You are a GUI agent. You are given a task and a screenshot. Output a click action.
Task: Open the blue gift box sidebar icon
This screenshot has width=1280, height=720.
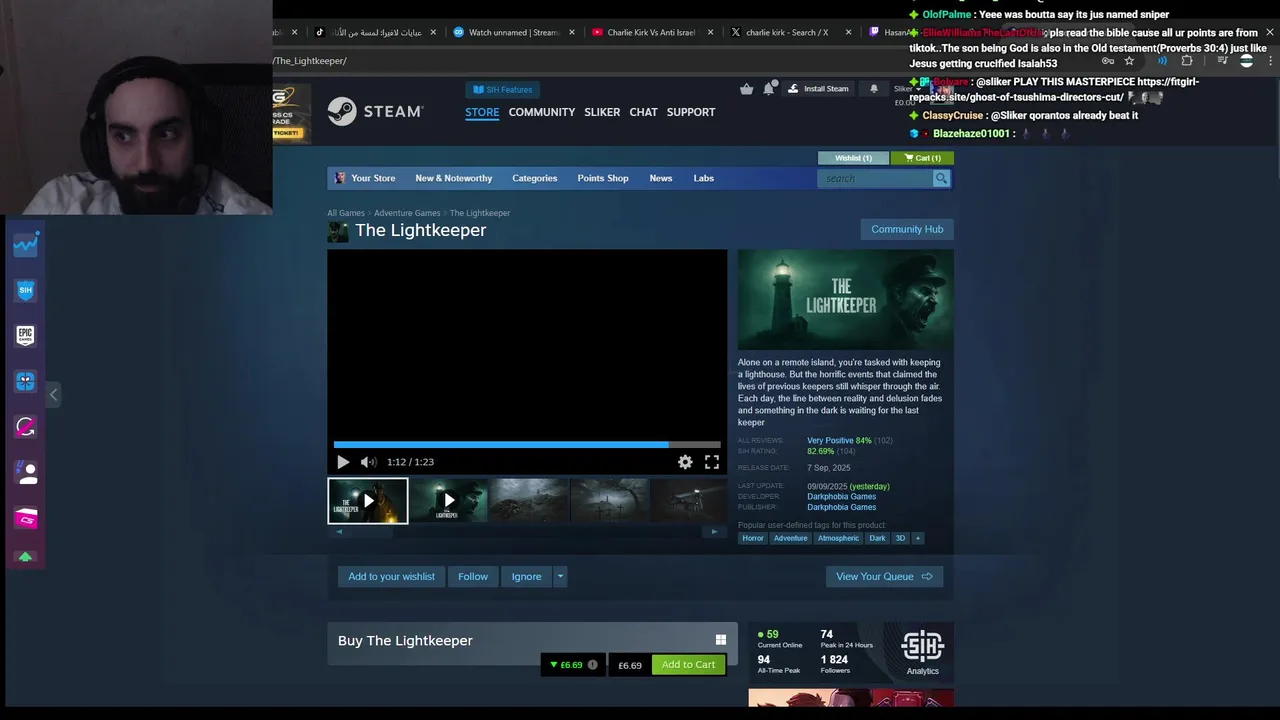pos(26,381)
